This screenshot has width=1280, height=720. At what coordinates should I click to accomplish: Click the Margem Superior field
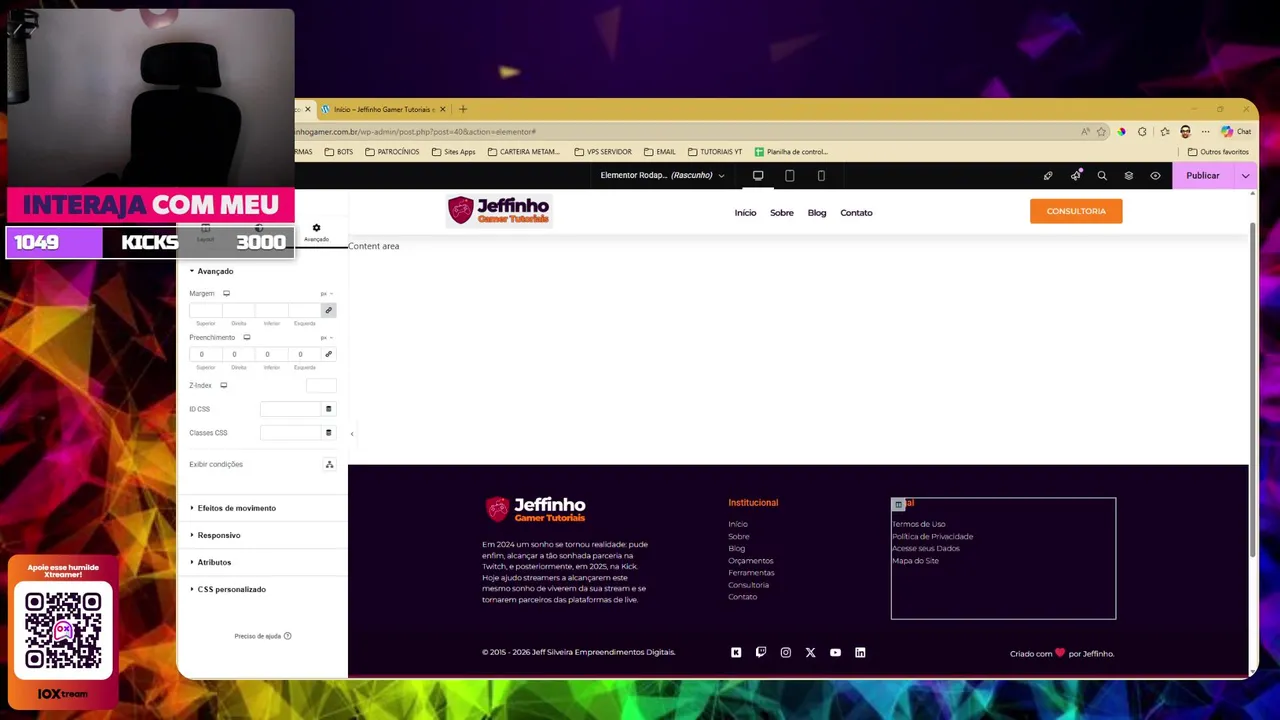205,310
